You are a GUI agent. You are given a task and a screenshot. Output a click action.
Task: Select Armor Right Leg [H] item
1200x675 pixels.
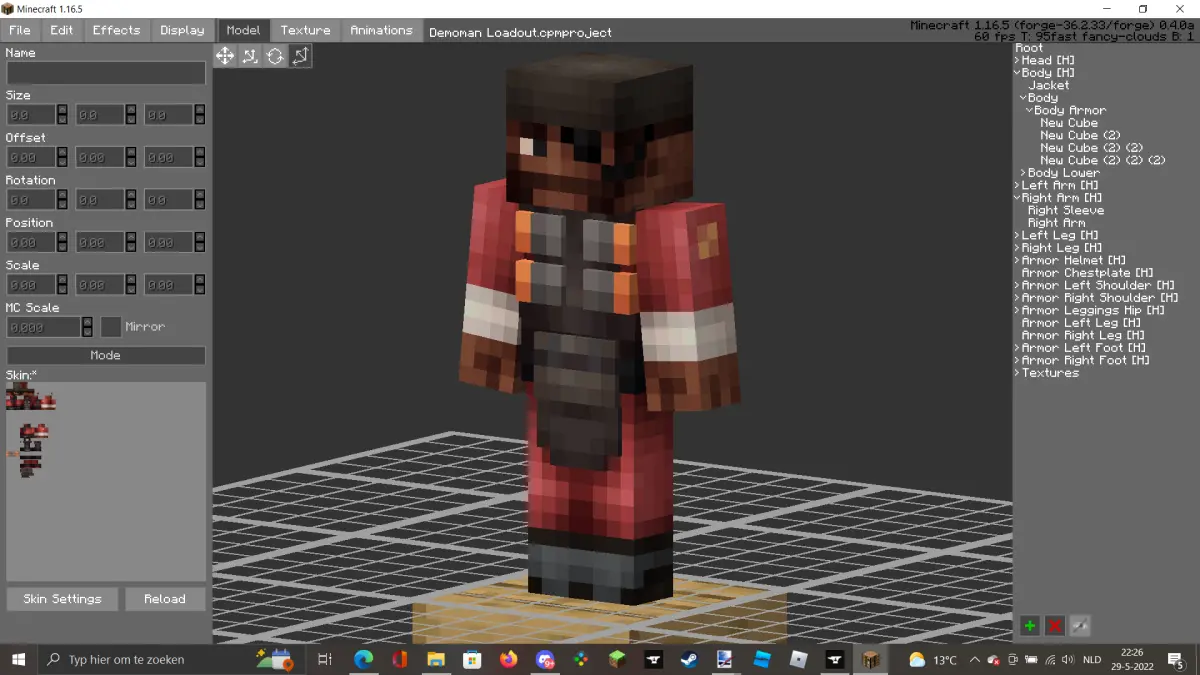point(1084,335)
